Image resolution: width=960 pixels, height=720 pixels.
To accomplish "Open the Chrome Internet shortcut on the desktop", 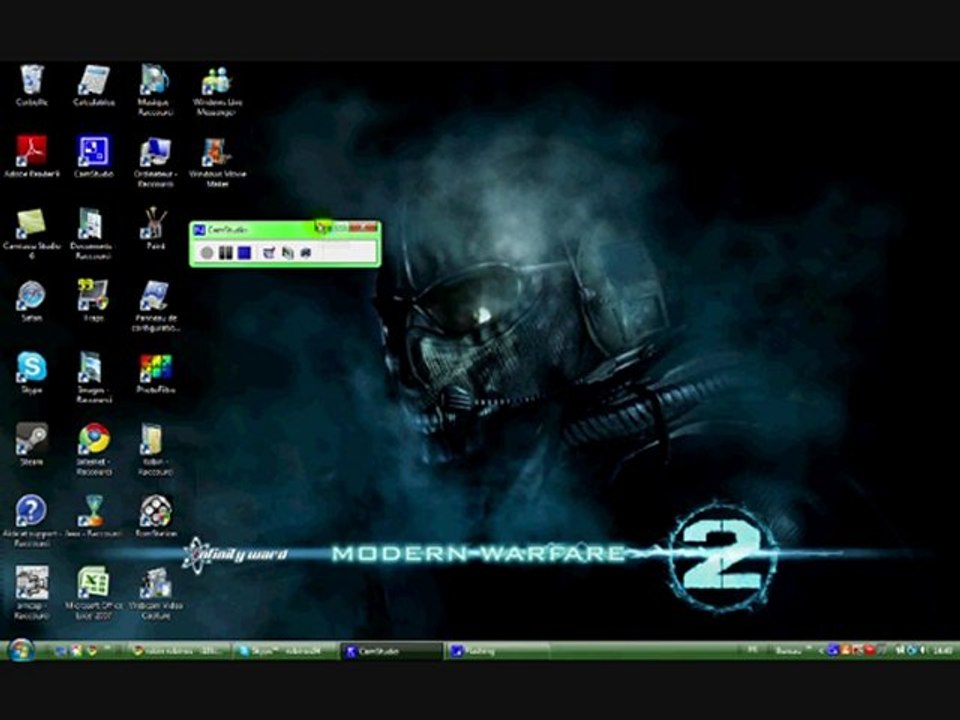I will pos(94,449).
